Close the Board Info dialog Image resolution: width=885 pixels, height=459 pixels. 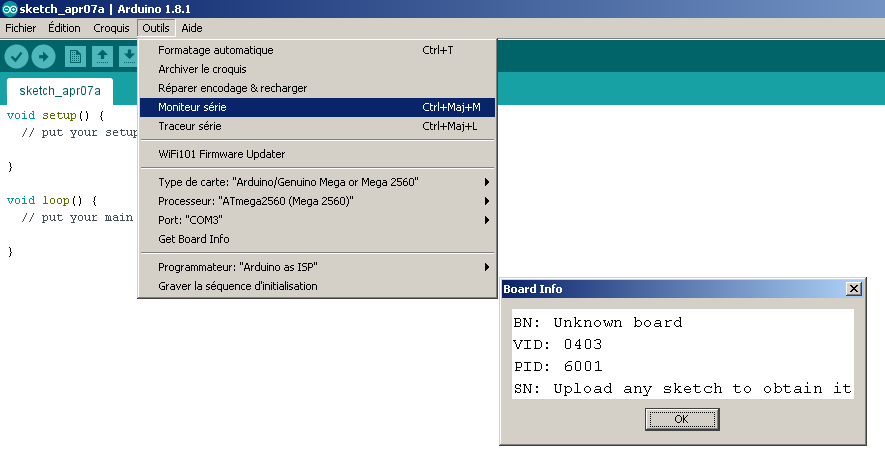(854, 289)
